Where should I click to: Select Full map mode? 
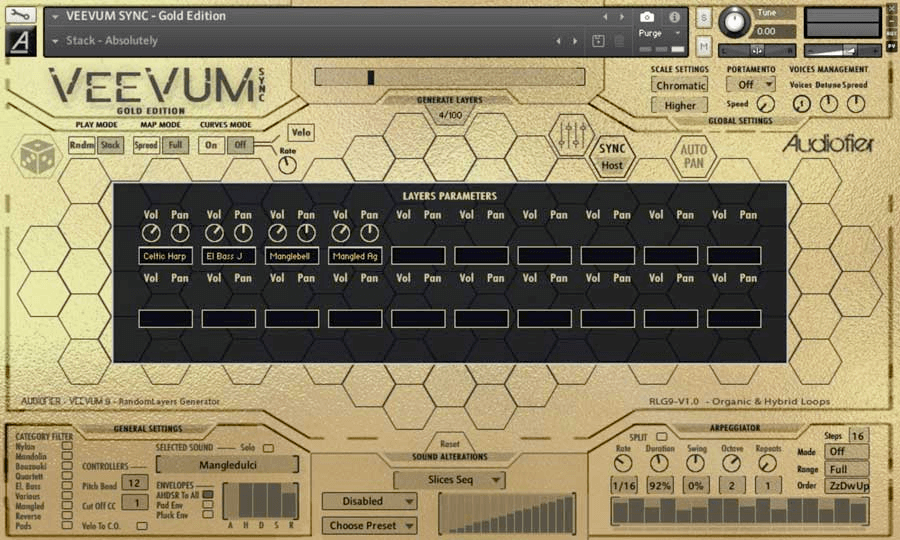point(176,145)
